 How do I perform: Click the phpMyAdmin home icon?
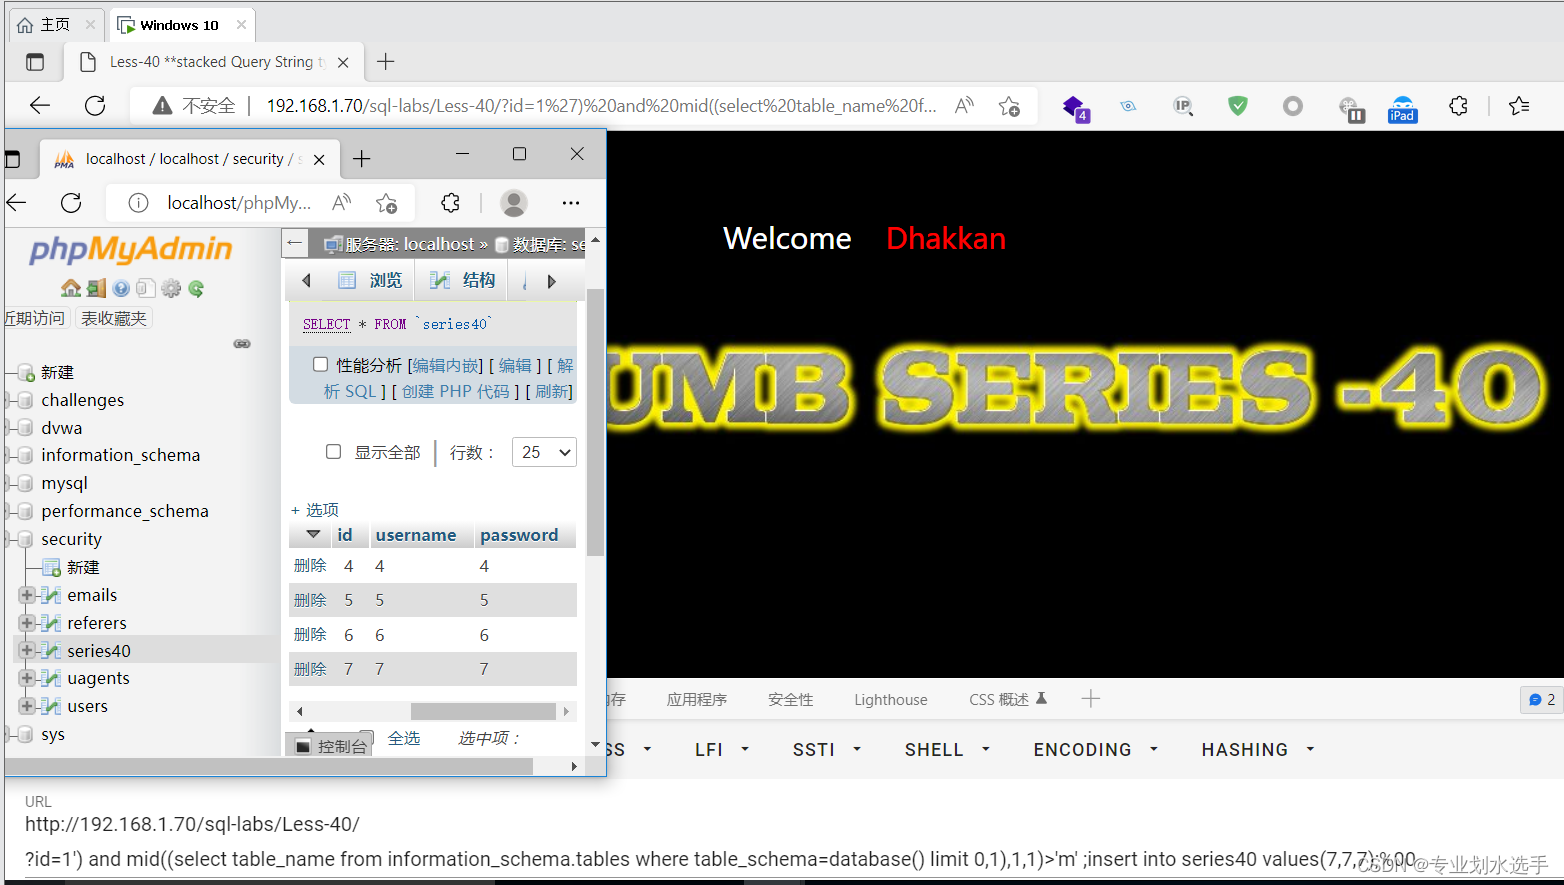tap(70, 289)
